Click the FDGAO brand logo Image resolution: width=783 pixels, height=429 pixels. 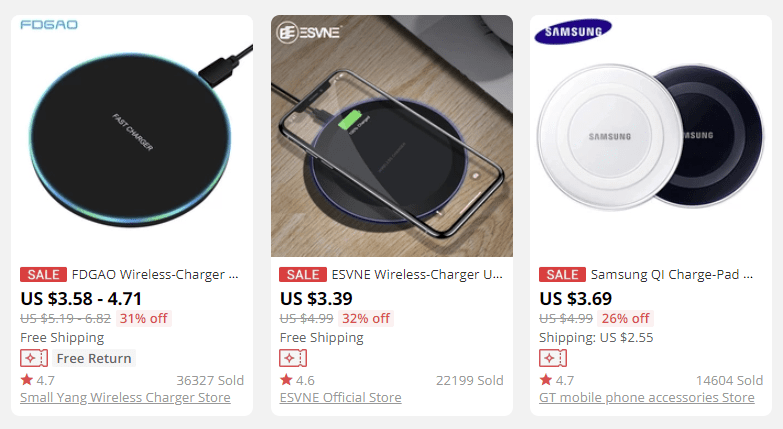[49, 24]
